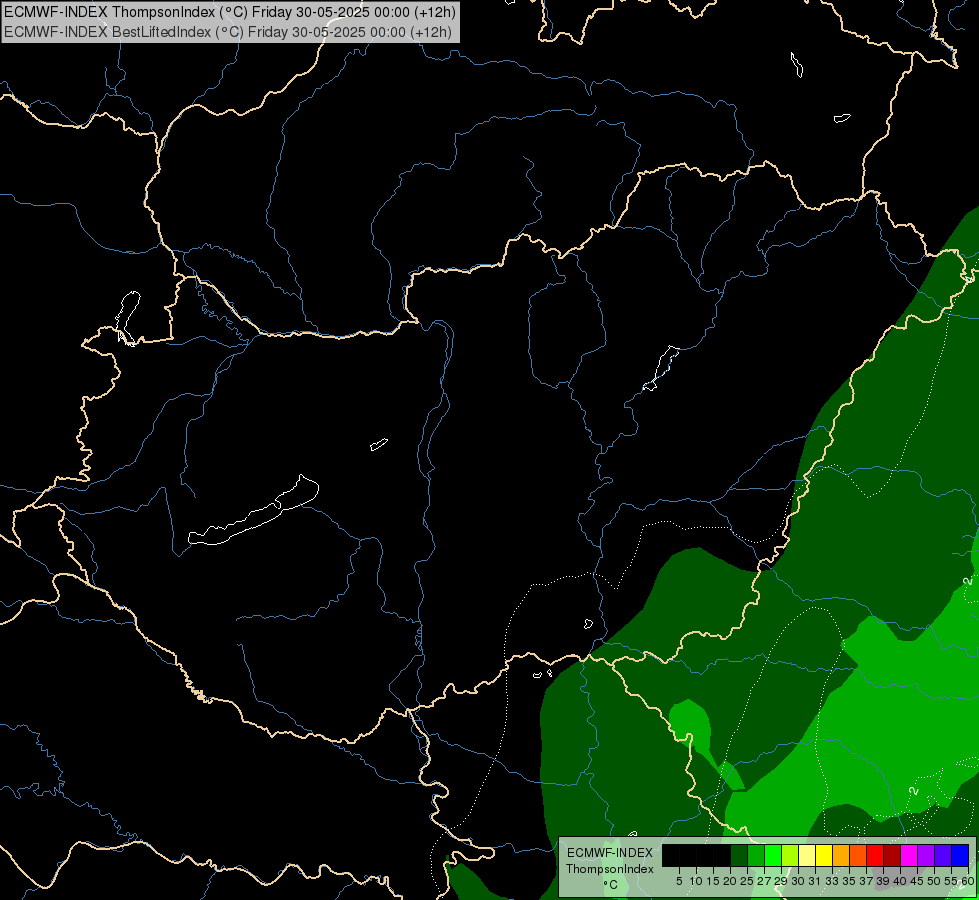Choose the red-orange 35–37 legend swatch
Viewport: 979px width, 900px height.
click(858, 855)
